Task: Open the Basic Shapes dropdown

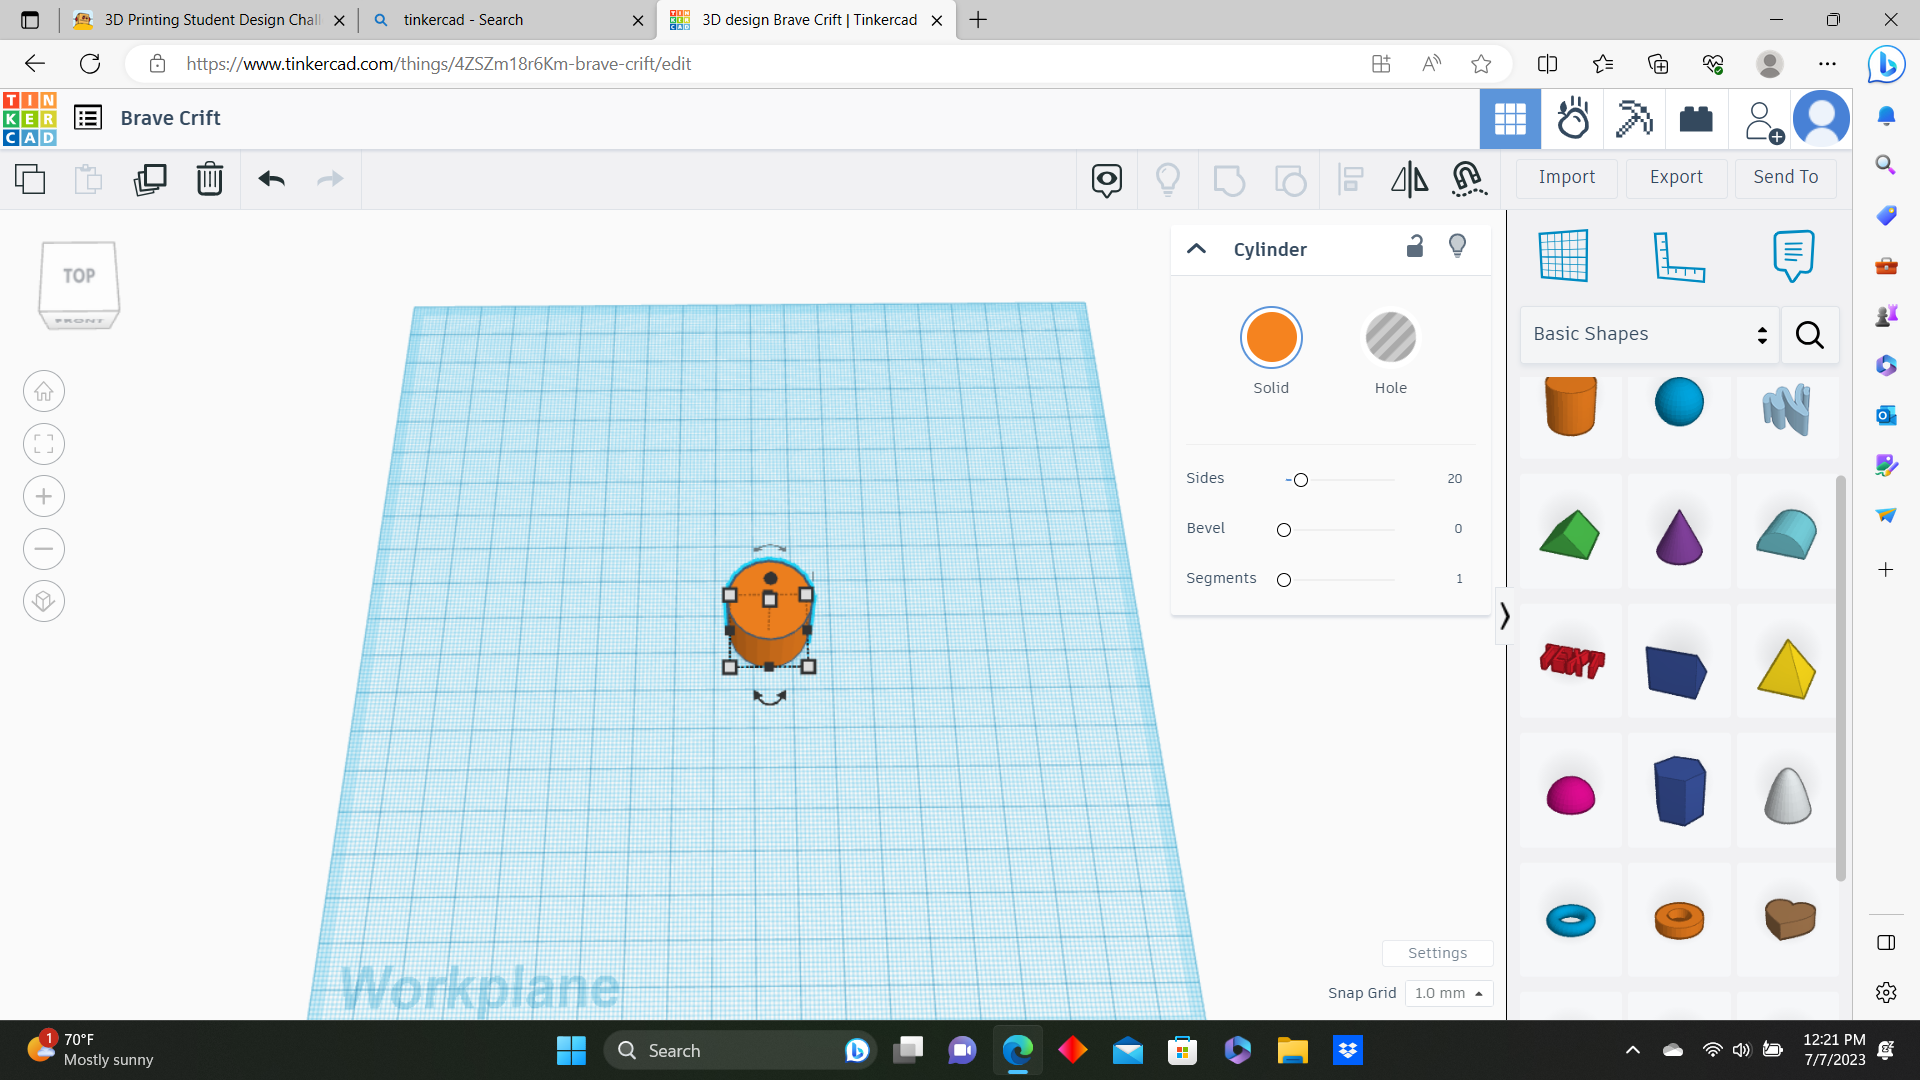Action: point(1647,334)
